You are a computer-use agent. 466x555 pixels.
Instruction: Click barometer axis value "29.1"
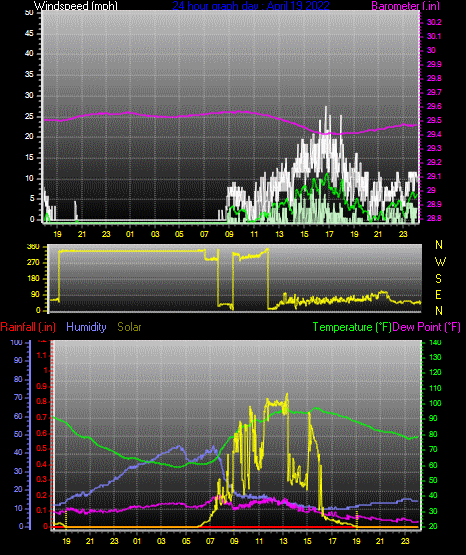click(434, 176)
